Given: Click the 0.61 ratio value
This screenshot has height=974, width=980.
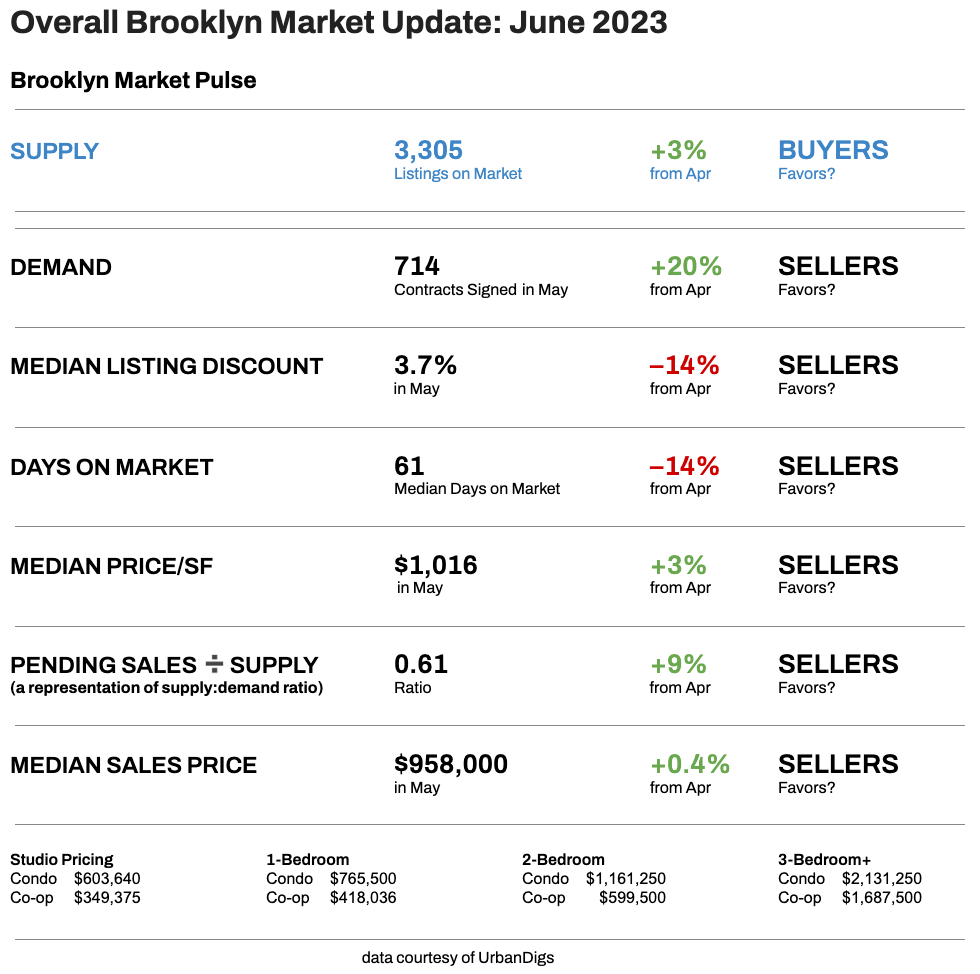Looking at the screenshot, I should (x=421, y=664).
